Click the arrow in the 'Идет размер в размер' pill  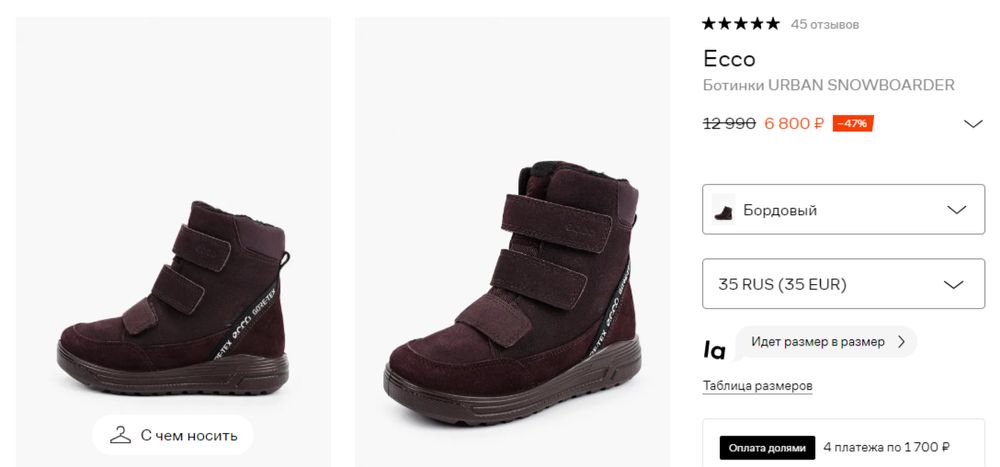pyautogui.click(x=901, y=342)
